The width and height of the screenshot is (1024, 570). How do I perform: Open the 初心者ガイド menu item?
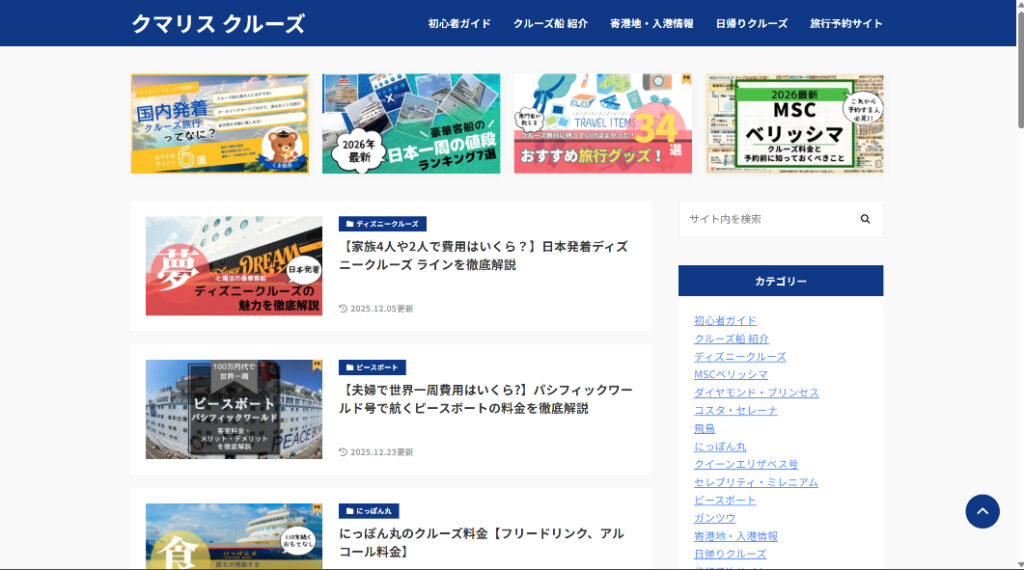[x=459, y=24]
